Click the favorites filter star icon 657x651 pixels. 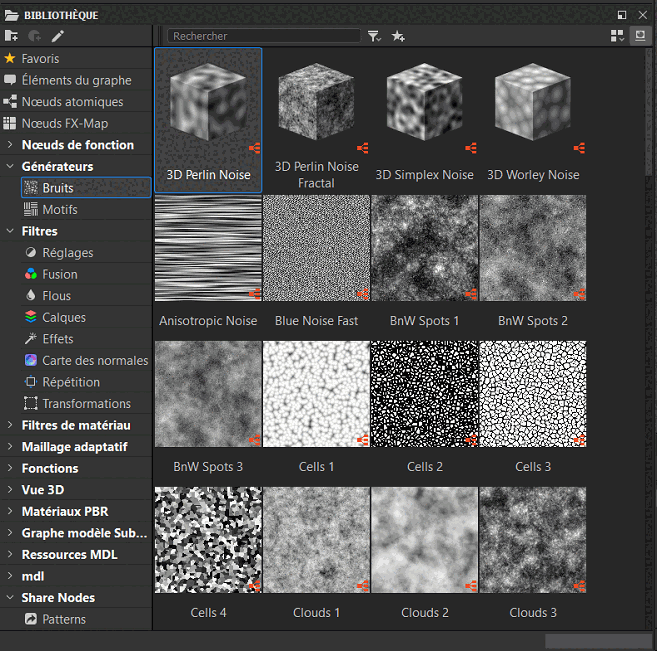pyautogui.click(x=398, y=36)
